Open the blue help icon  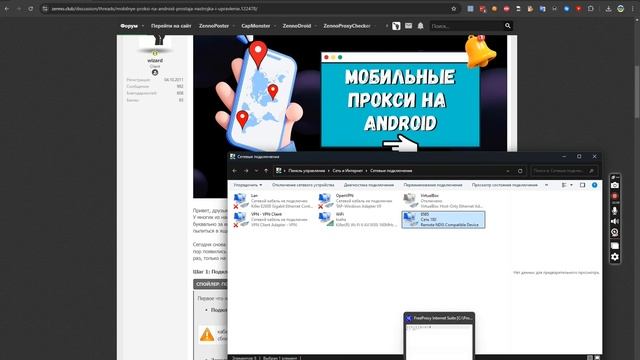tap(595, 185)
